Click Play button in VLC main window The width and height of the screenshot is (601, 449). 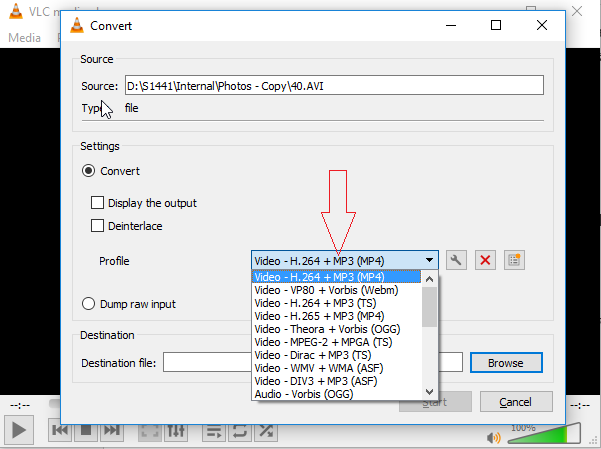(x=18, y=430)
